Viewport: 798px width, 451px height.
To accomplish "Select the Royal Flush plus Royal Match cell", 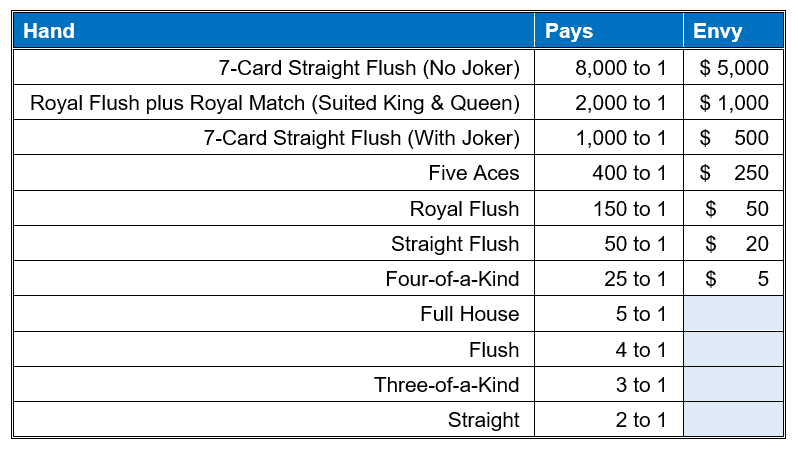I will (x=275, y=103).
